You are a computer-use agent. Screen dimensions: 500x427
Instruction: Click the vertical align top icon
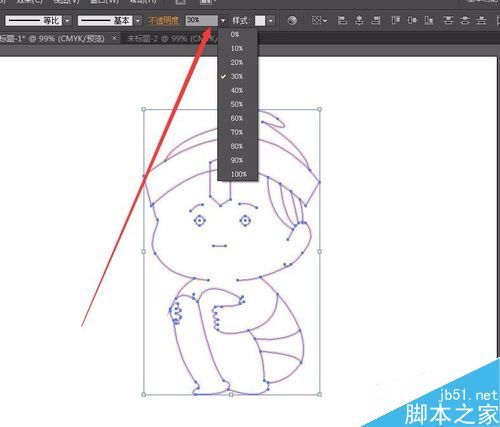[x=396, y=21]
